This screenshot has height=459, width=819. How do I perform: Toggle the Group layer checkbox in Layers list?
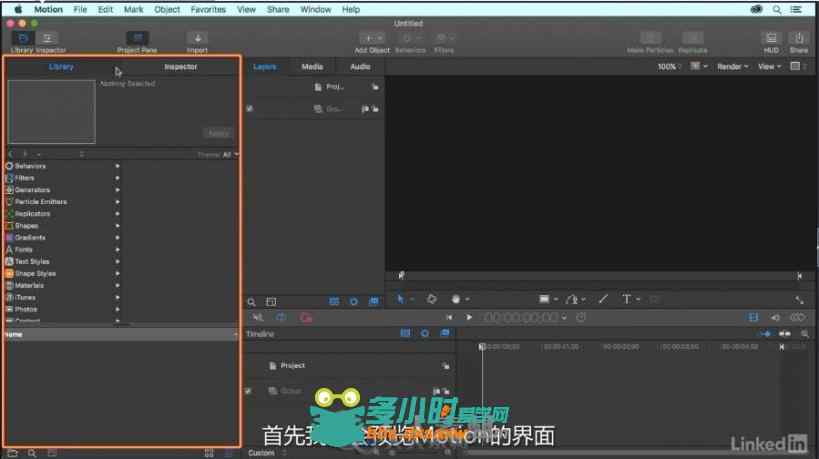pos(250,109)
